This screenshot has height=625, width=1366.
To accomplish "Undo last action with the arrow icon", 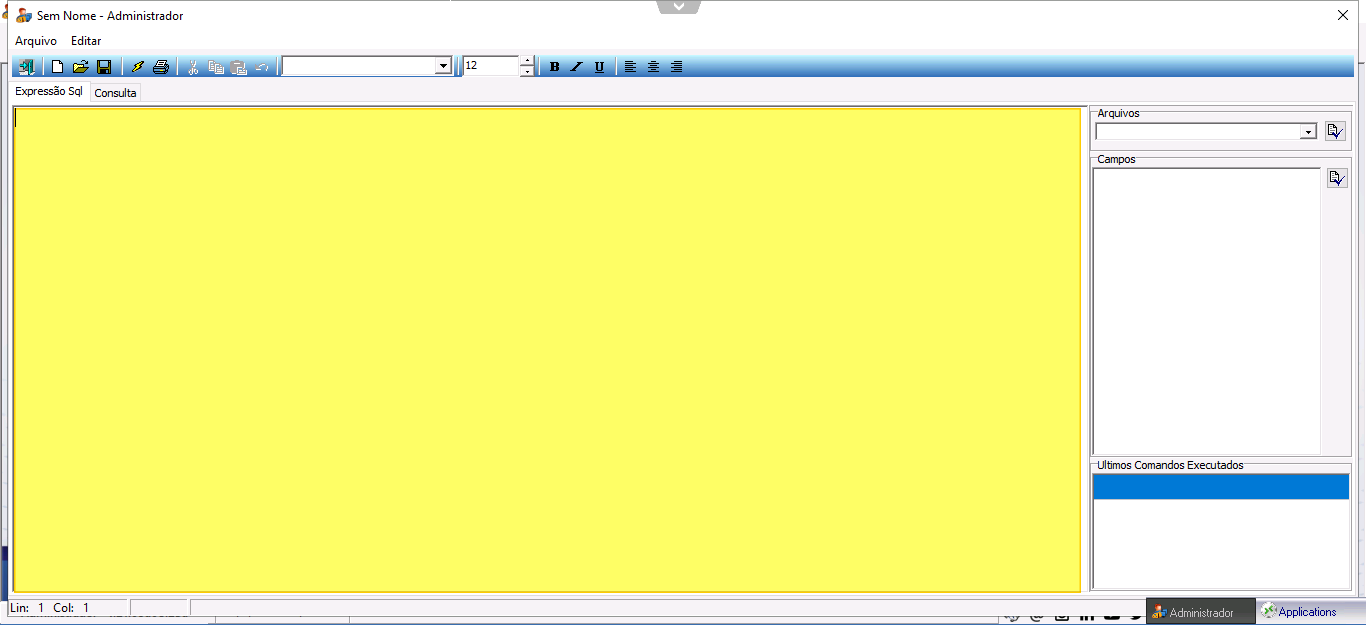I will [262, 67].
